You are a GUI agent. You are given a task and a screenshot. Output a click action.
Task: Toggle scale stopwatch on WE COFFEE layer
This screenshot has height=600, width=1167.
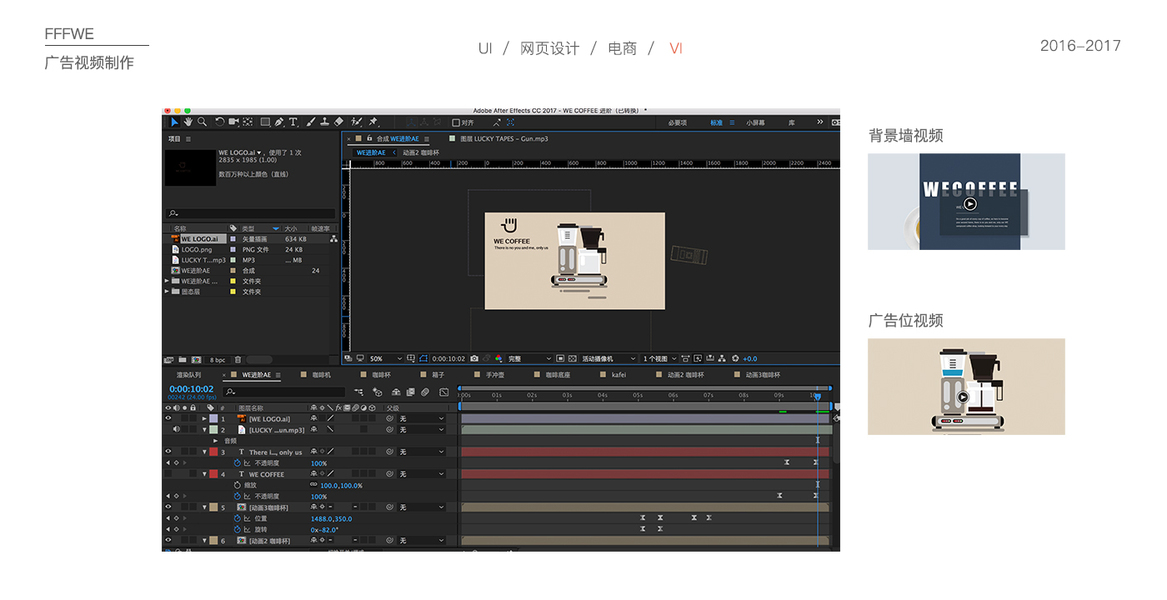(x=237, y=485)
